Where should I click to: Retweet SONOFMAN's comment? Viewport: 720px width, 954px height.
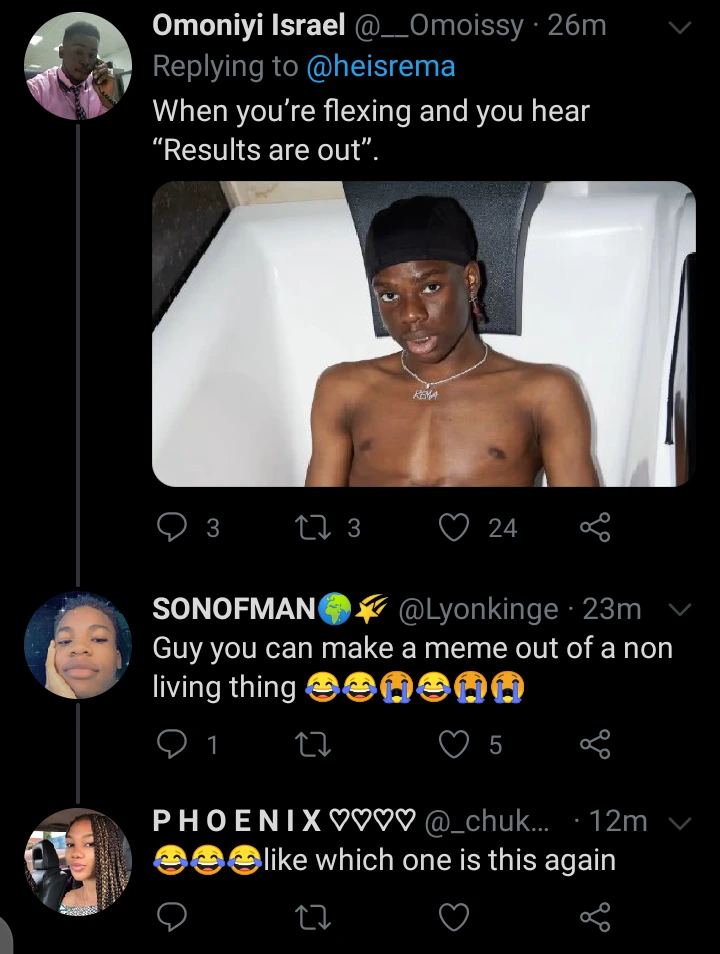313,744
